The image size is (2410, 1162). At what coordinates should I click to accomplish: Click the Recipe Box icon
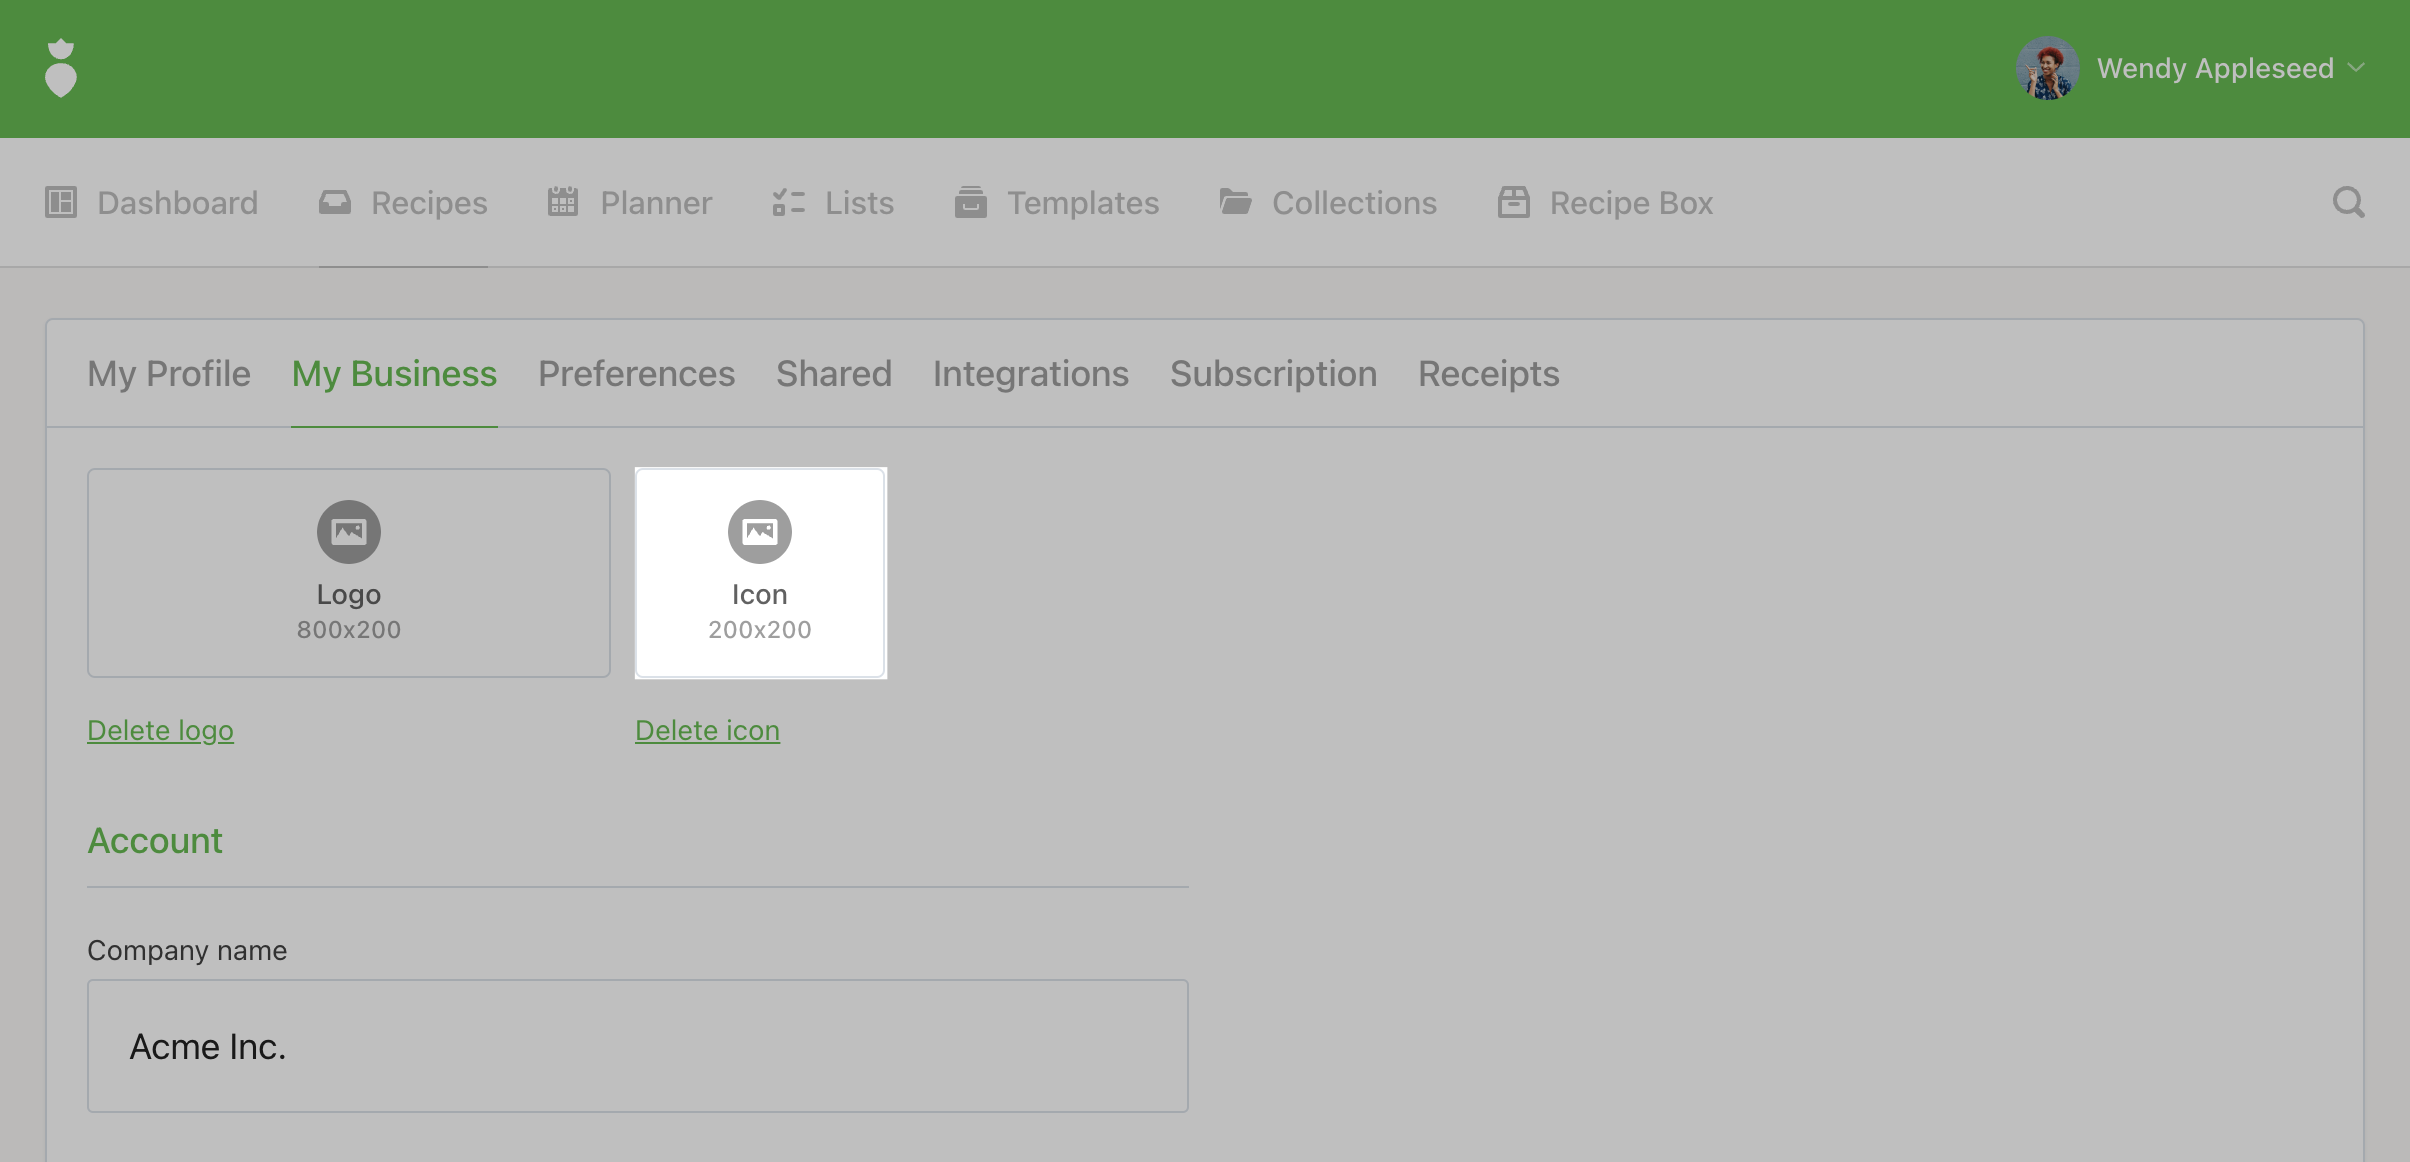pos(1513,202)
